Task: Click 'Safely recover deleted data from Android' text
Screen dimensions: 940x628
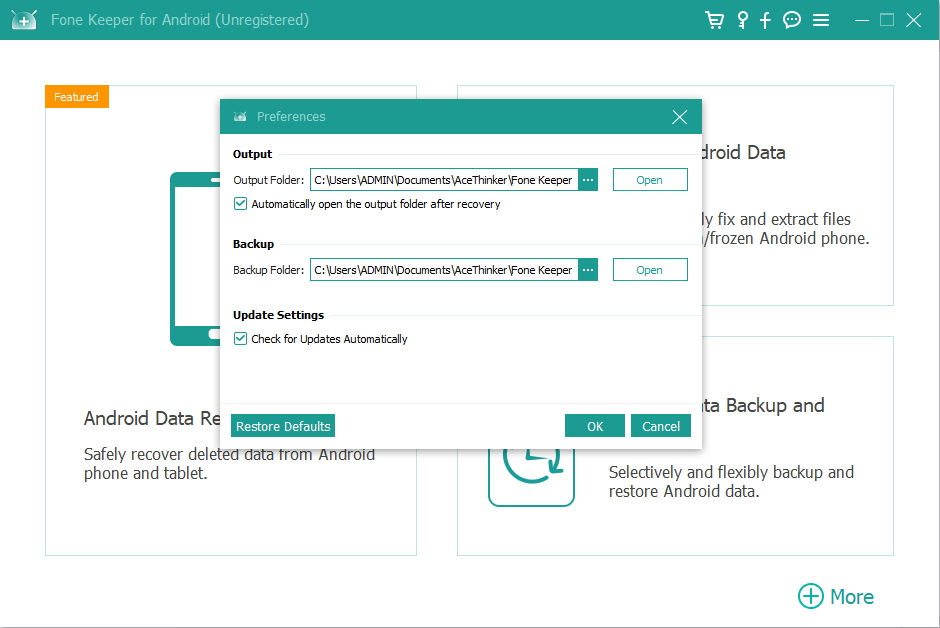Action: click(229, 454)
